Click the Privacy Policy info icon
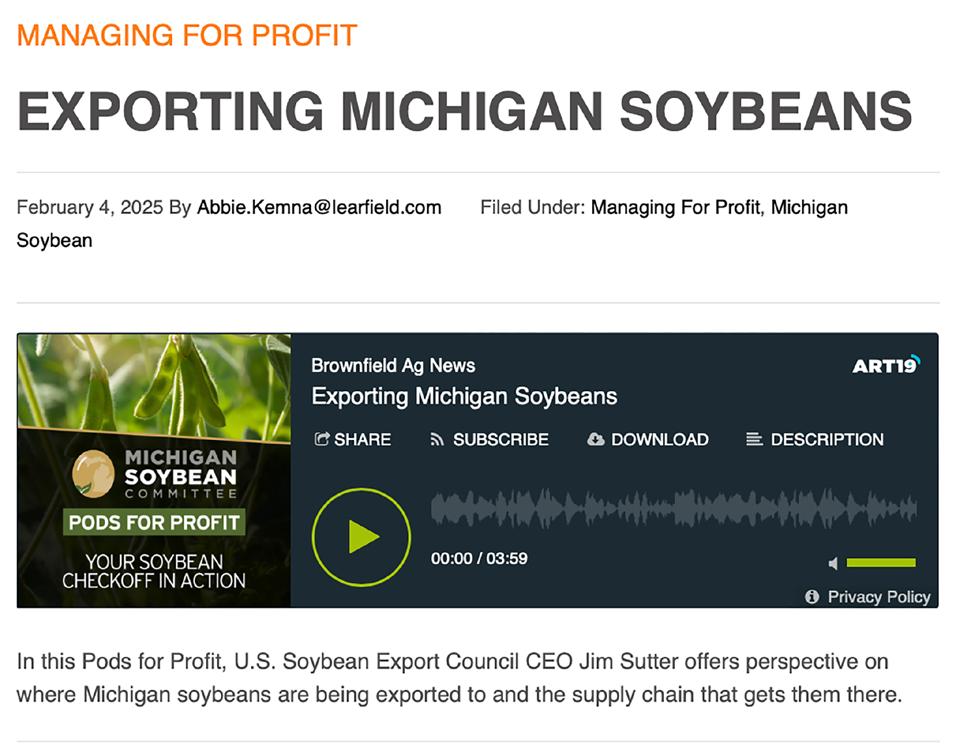 812,597
